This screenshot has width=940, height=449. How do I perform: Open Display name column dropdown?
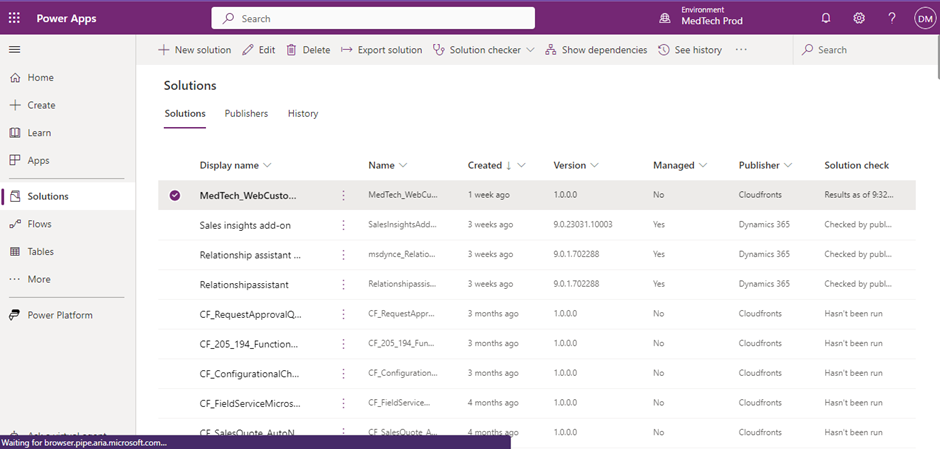click(x=267, y=165)
